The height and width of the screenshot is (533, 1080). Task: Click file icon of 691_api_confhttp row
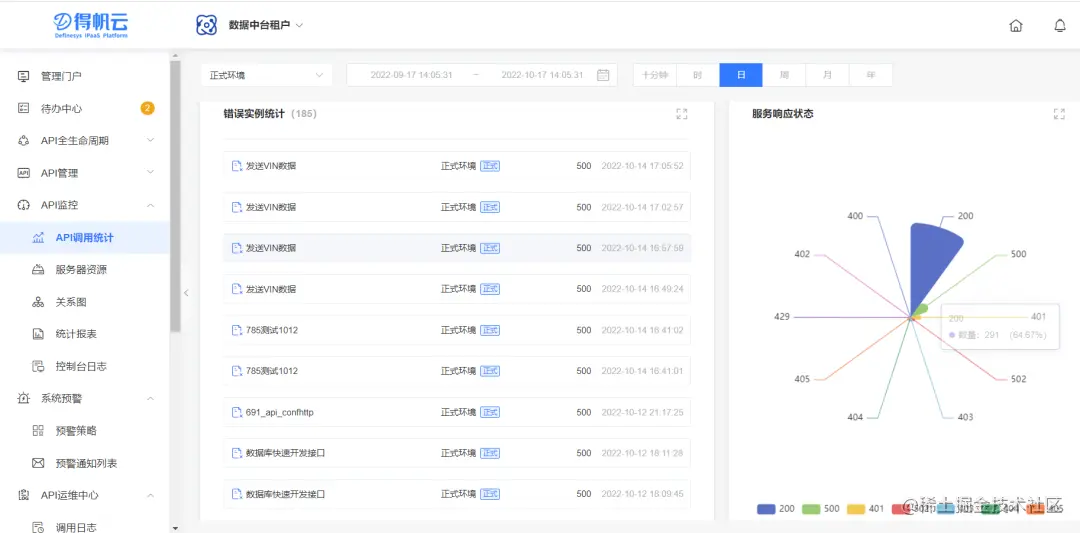click(x=237, y=412)
